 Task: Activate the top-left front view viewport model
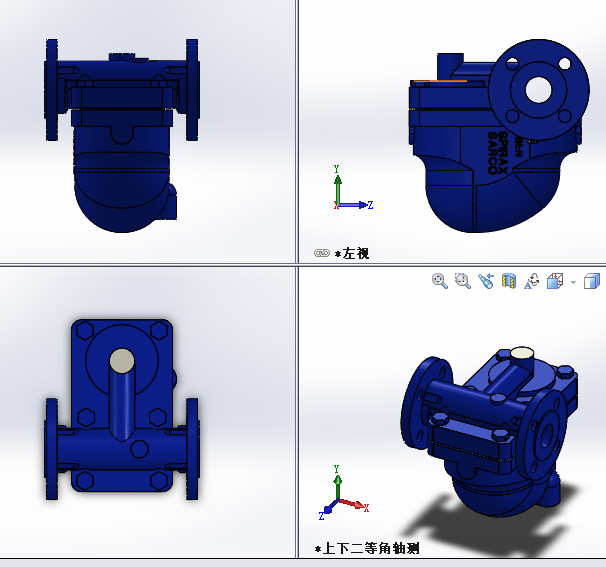tap(122, 135)
